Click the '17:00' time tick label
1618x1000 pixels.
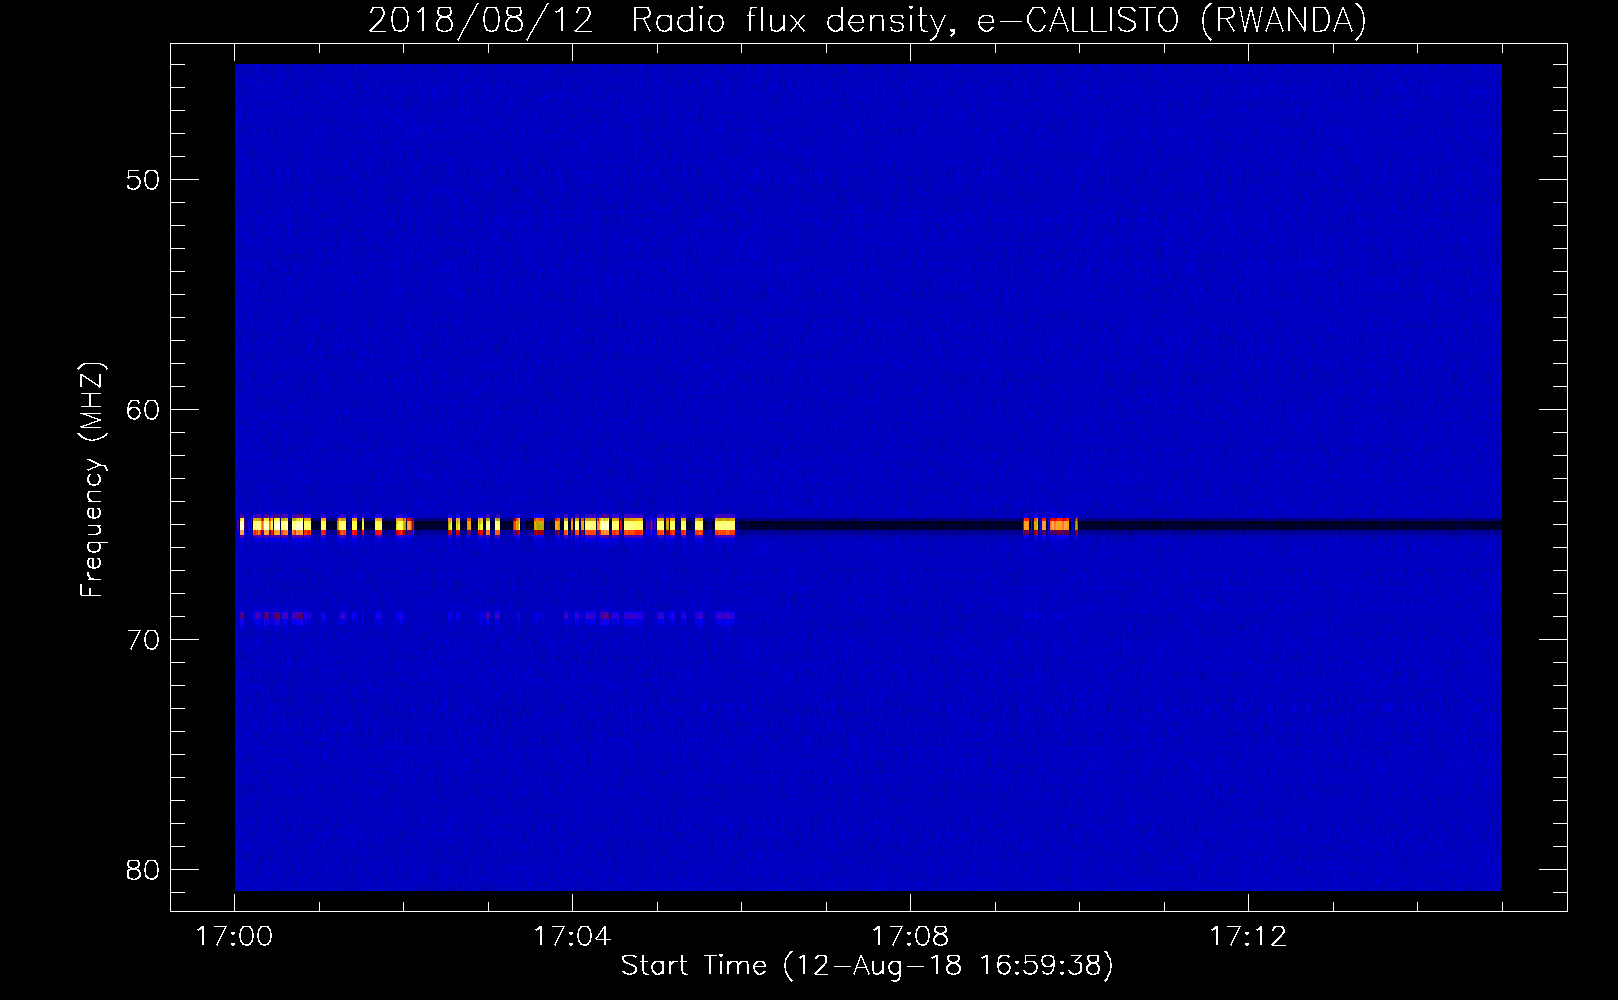point(234,937)
